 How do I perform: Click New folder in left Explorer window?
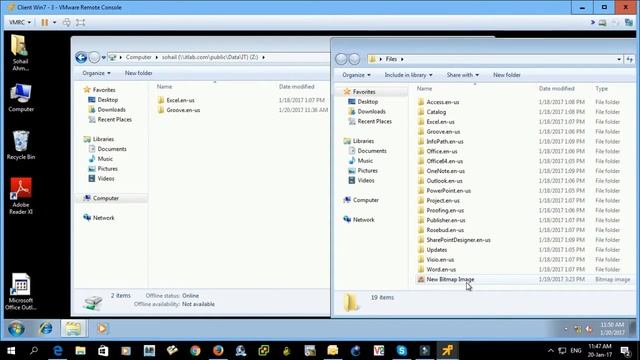pos(138,73)
